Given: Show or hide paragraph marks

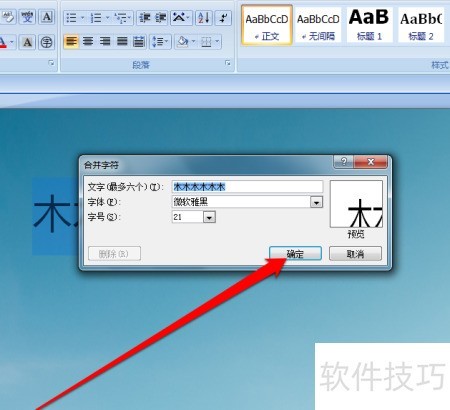Looking at the screenshot, I should pos(223,17).
